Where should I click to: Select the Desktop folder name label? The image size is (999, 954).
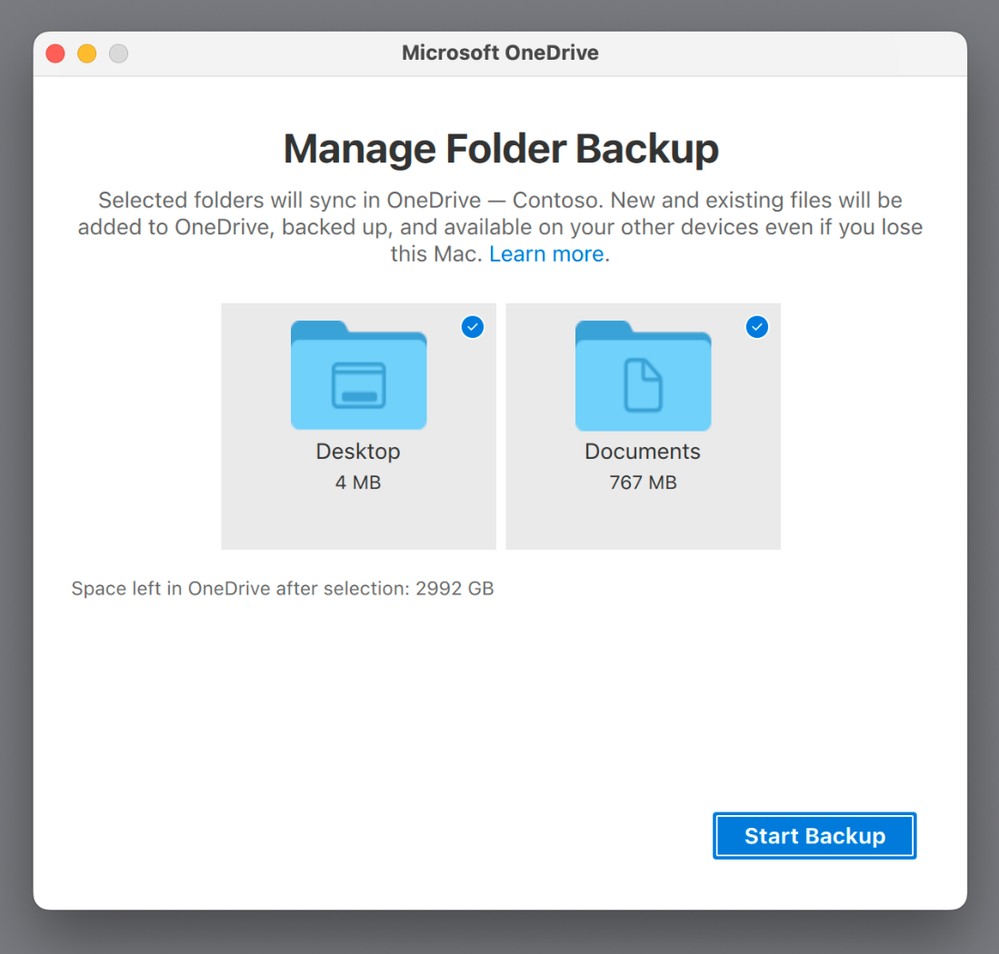click(x=358, y=451)
